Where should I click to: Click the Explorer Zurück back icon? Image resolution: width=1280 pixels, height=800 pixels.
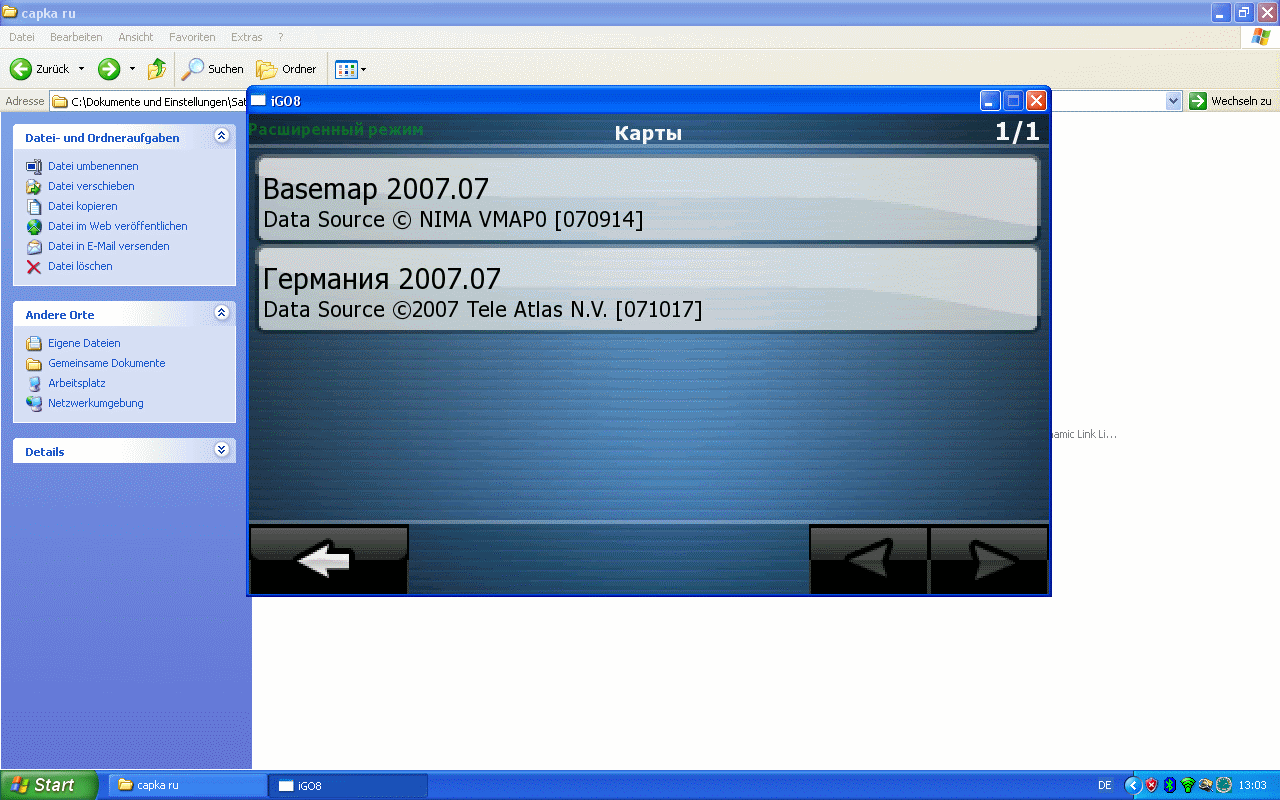point(21,69)
